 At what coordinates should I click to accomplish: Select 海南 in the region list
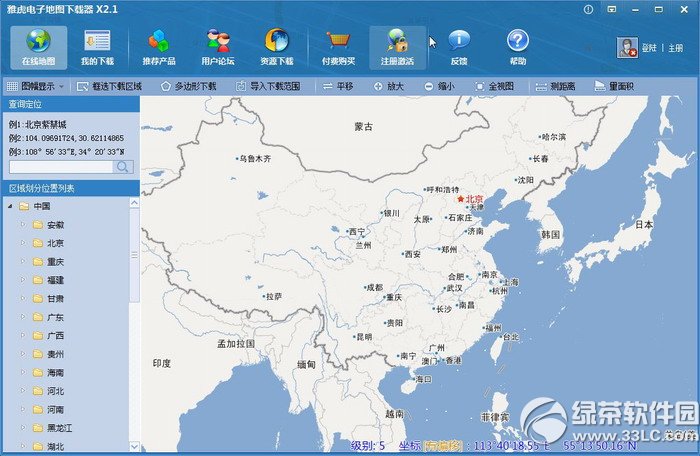[55, 372]
